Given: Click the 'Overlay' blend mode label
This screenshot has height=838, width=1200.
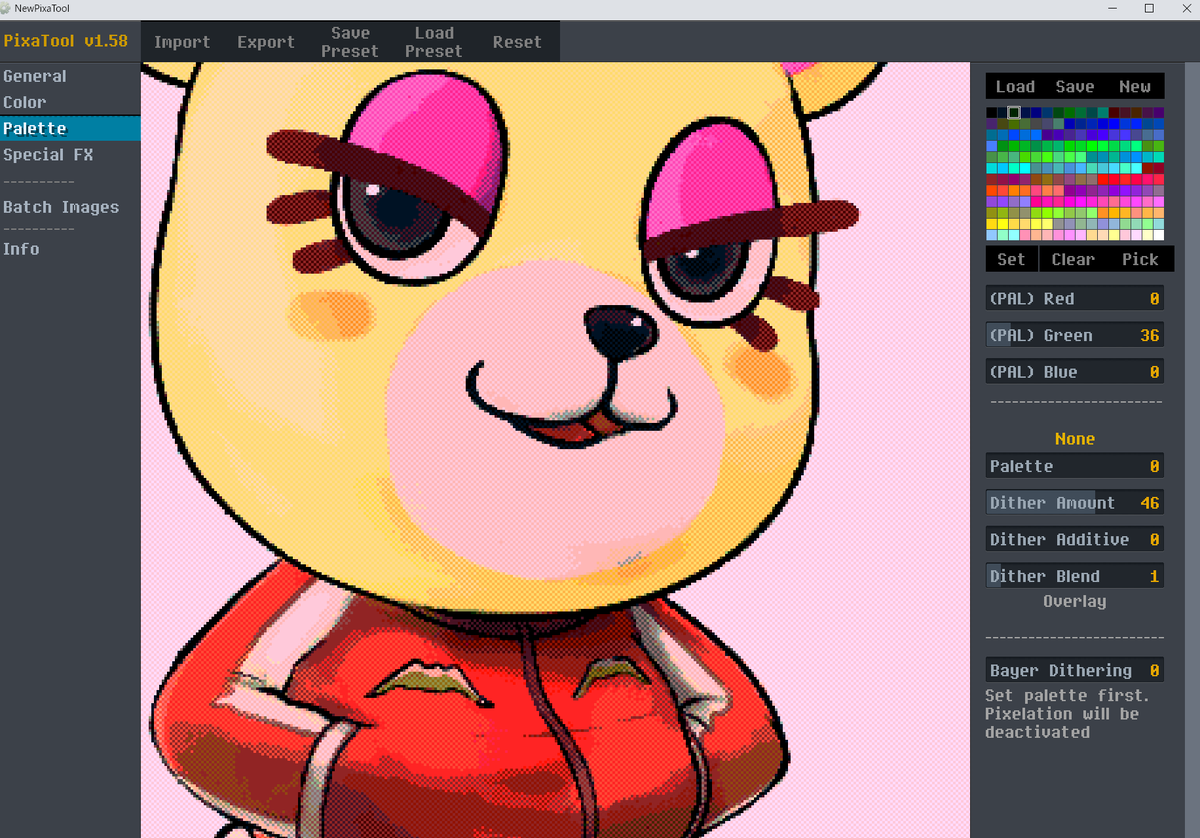Looking at the screenshot, I should pos(1075,601).
